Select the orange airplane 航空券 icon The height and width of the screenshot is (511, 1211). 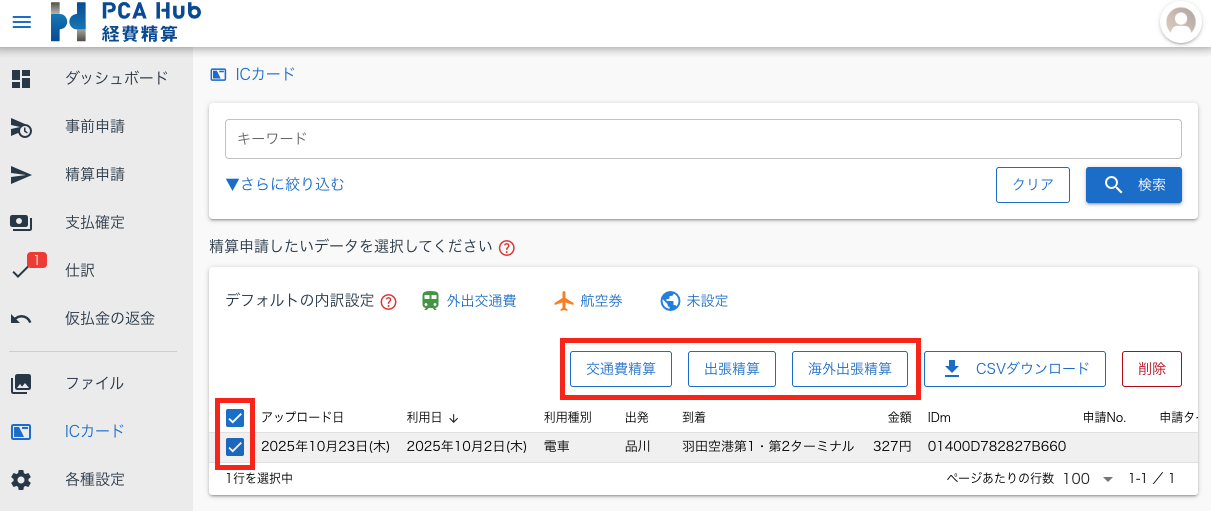564,301
